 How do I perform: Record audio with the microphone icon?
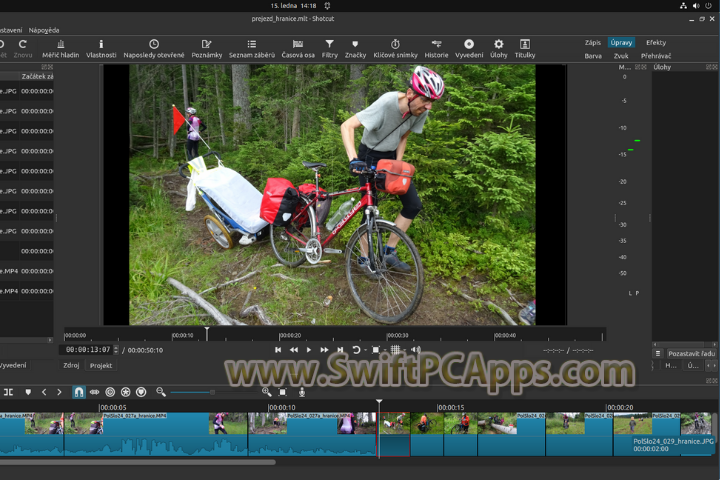[302, 392]
